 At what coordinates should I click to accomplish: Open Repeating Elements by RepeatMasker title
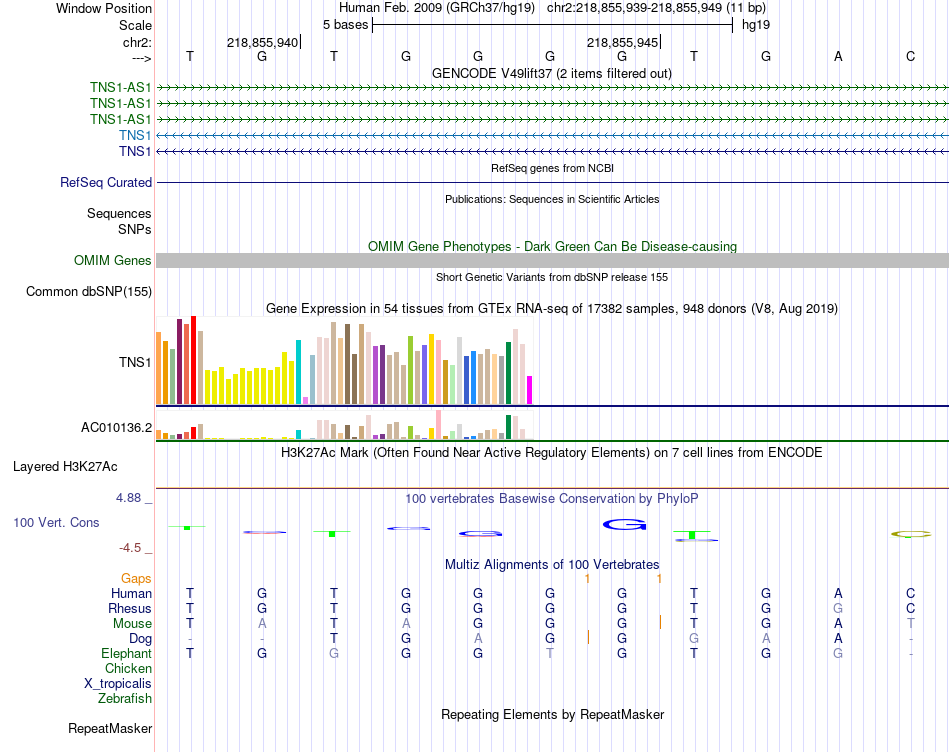pyautogui.click(x=553, y=714)
